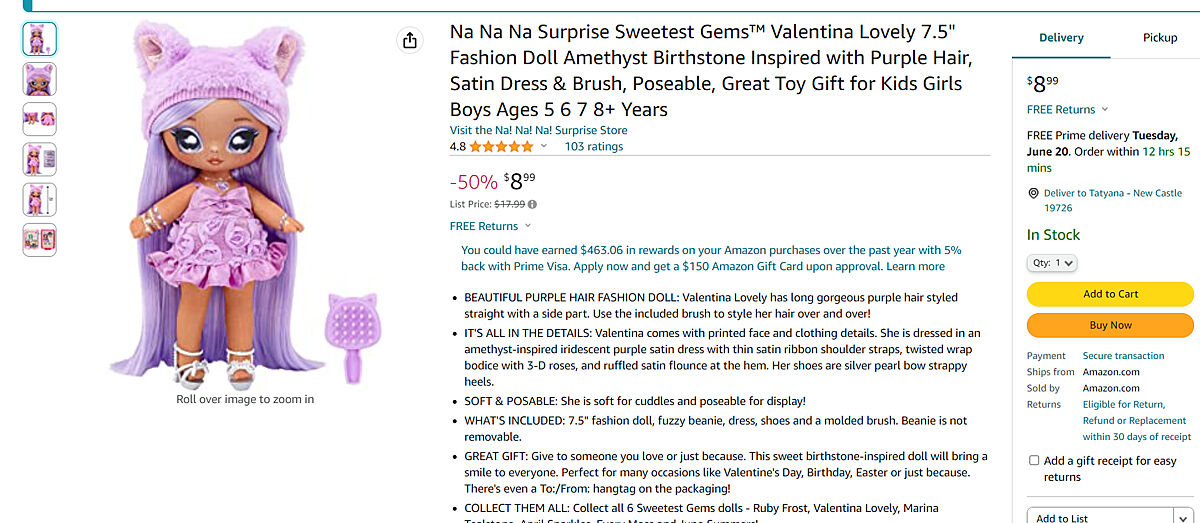Open the 103 ratings link
Screen dimensions: 1200x523
(593, 146)
